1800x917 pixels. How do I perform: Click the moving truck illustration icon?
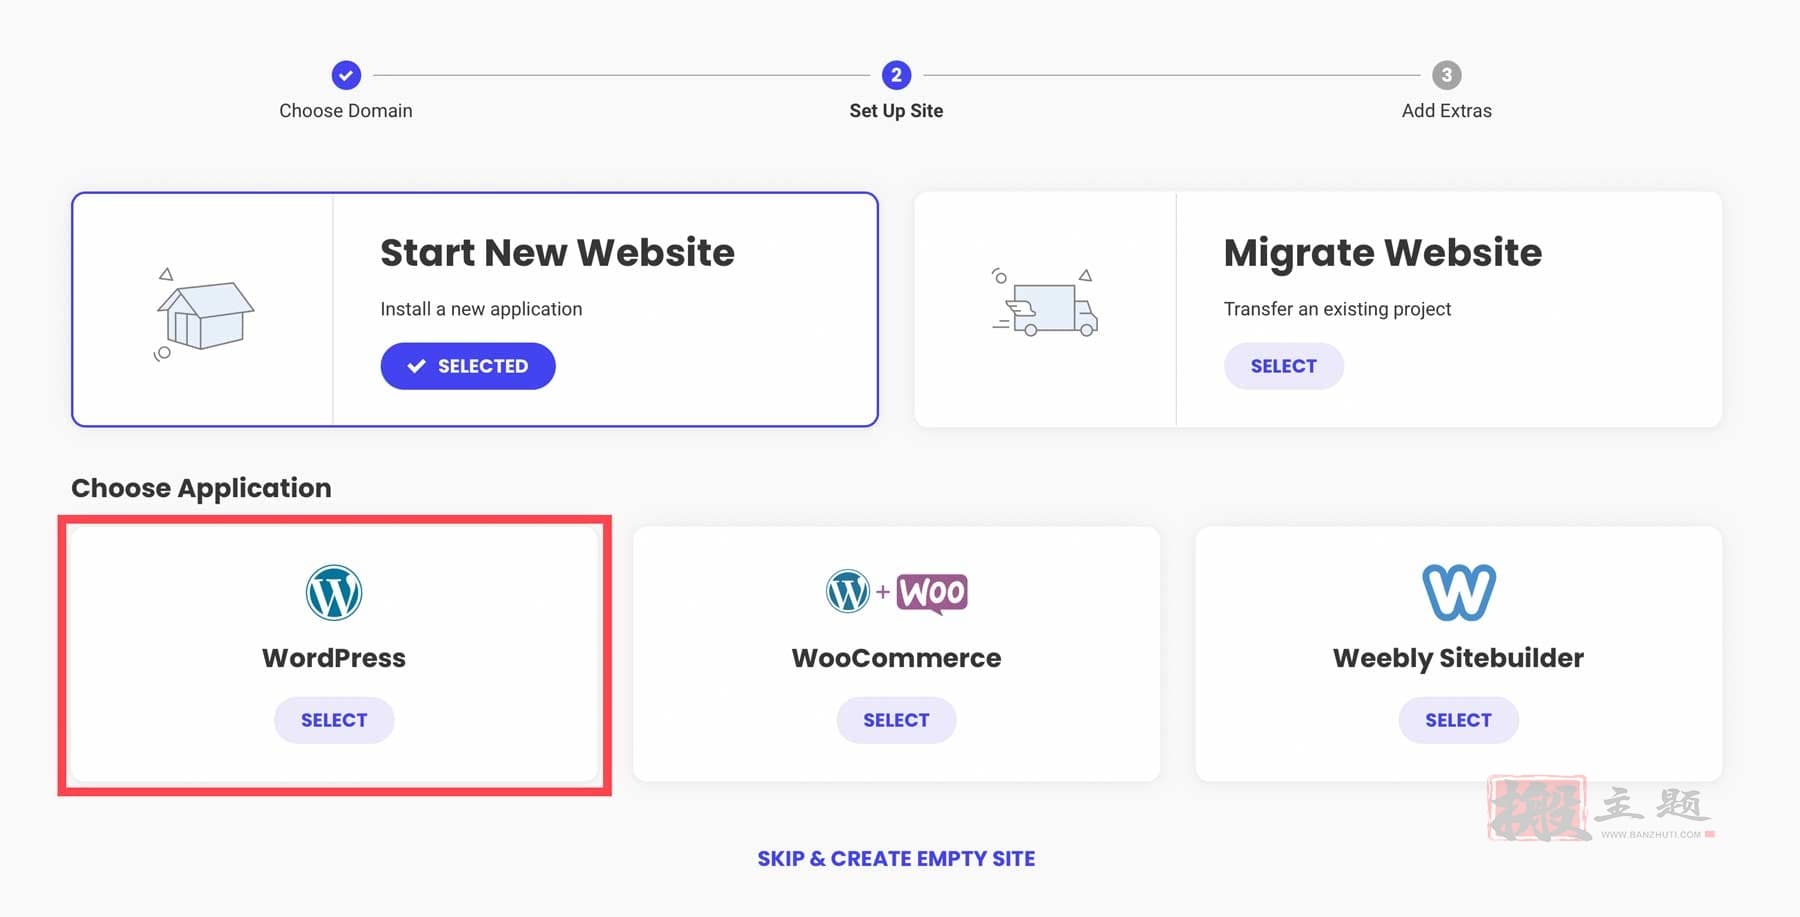1046,303
